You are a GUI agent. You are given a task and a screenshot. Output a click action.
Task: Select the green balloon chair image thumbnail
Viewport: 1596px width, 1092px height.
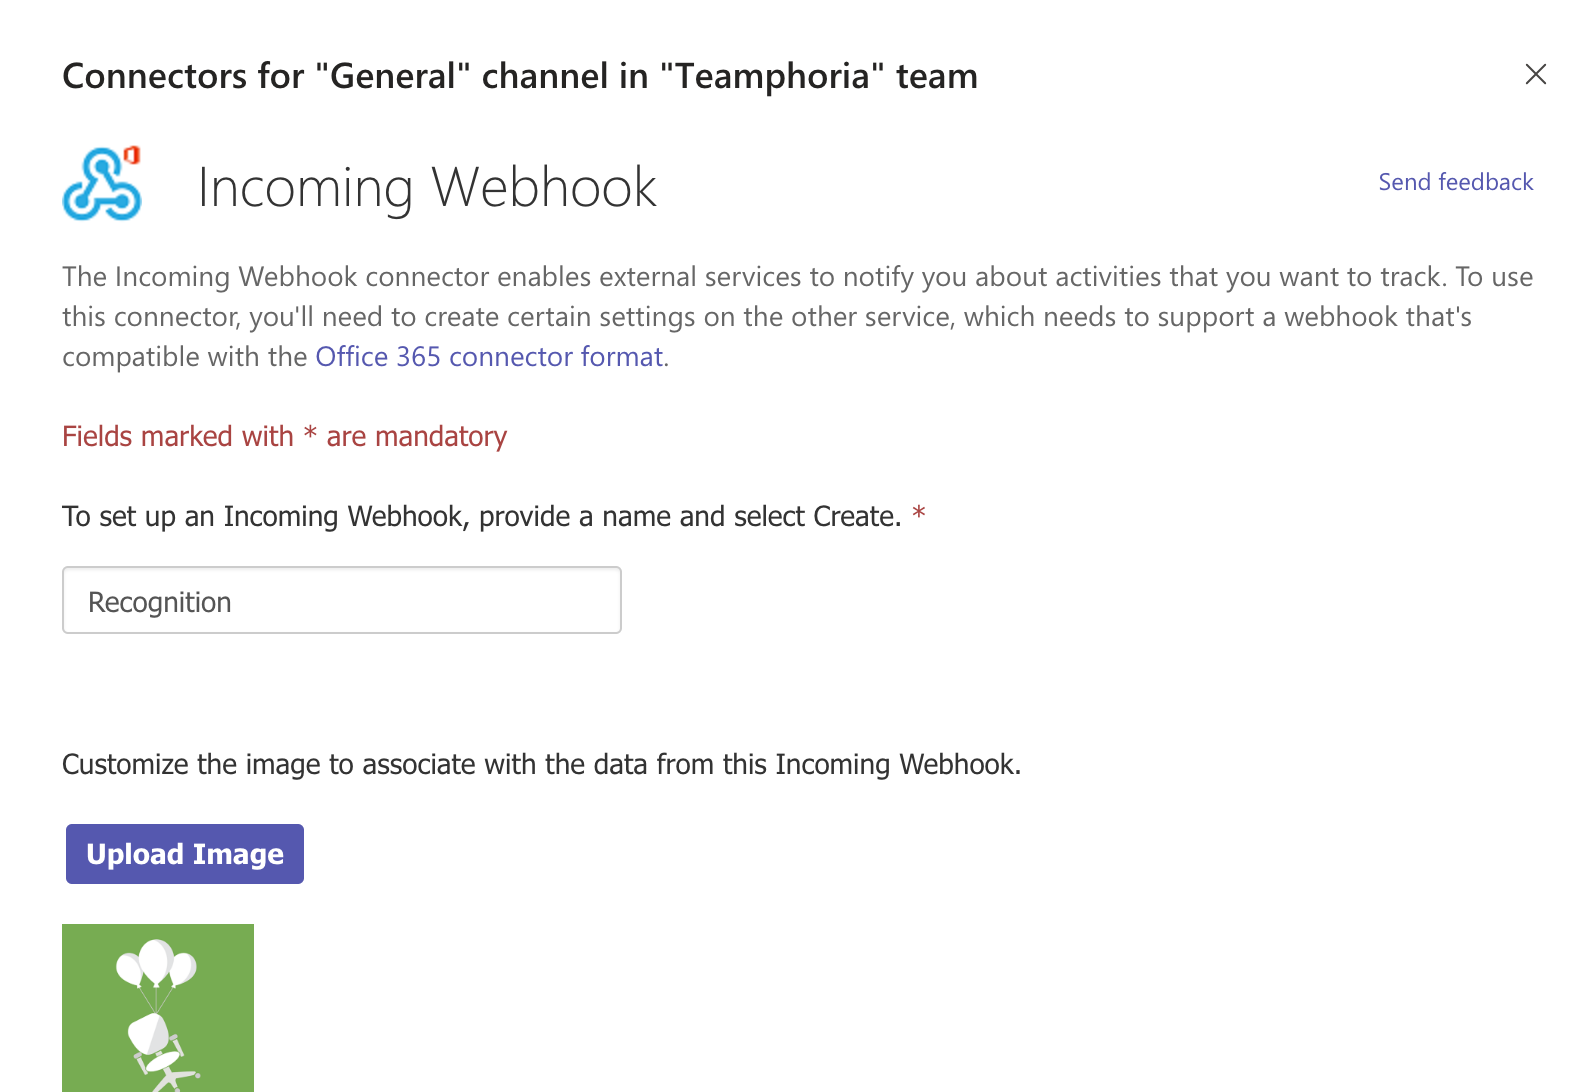coord(158,1008)
